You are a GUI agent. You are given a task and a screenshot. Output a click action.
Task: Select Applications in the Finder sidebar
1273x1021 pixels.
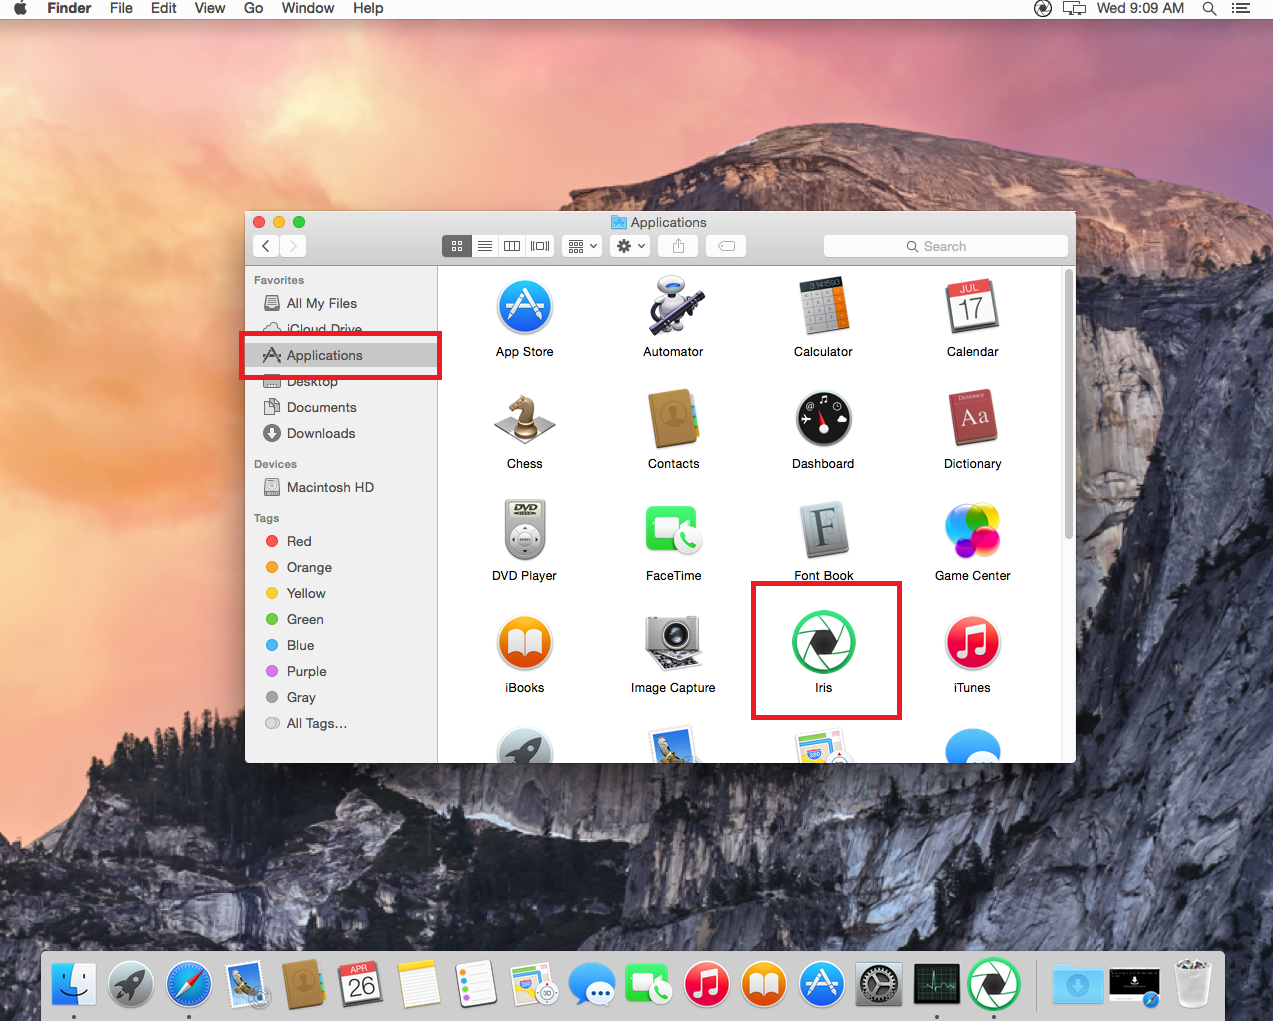[x=341, y=355]
